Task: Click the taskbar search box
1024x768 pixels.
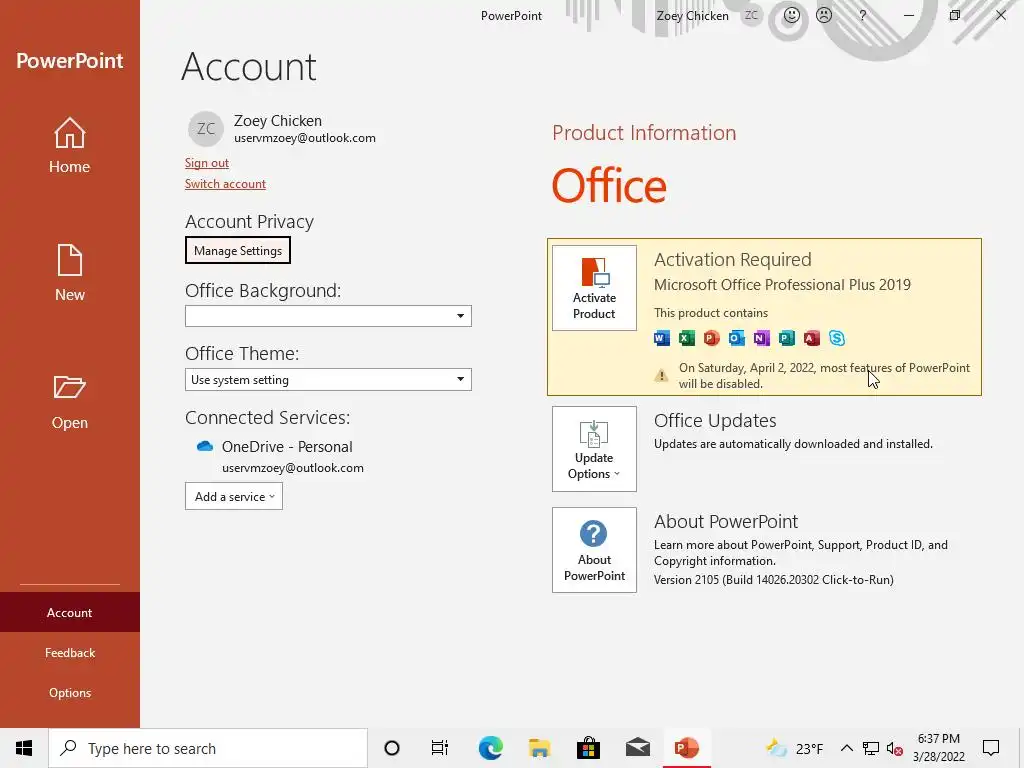Action: (208, 748)
